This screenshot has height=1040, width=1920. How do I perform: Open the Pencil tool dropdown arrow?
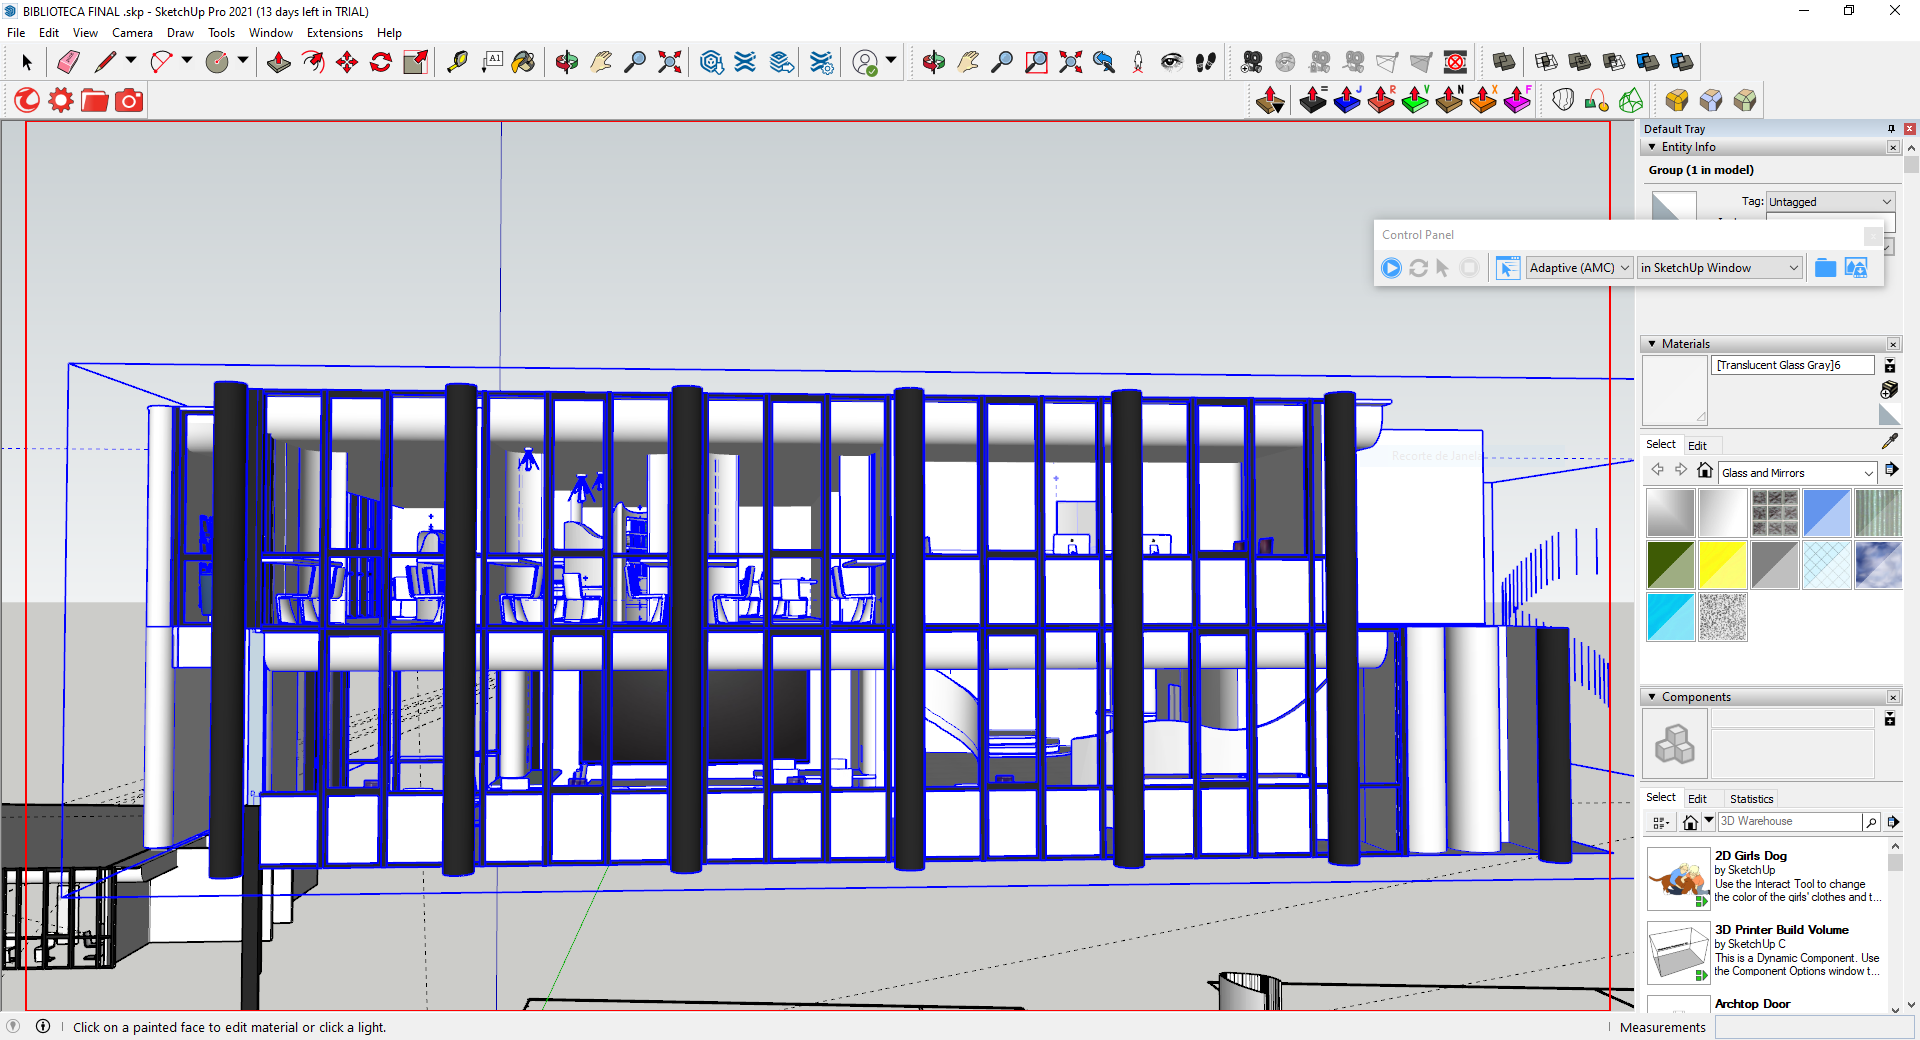coord(130,62)
